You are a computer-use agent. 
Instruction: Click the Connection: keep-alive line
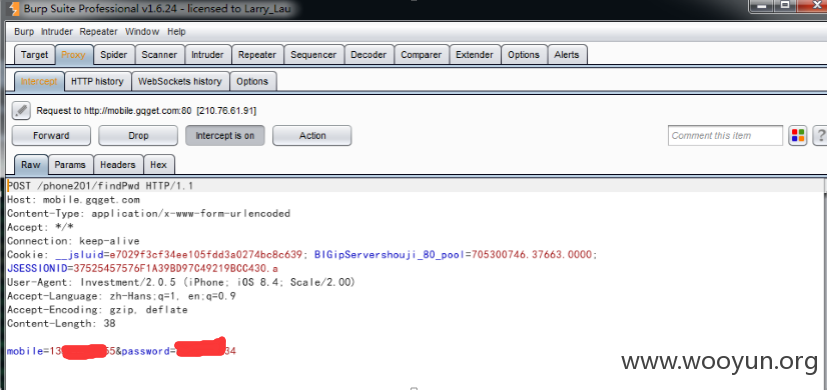(x=73, y=241)
